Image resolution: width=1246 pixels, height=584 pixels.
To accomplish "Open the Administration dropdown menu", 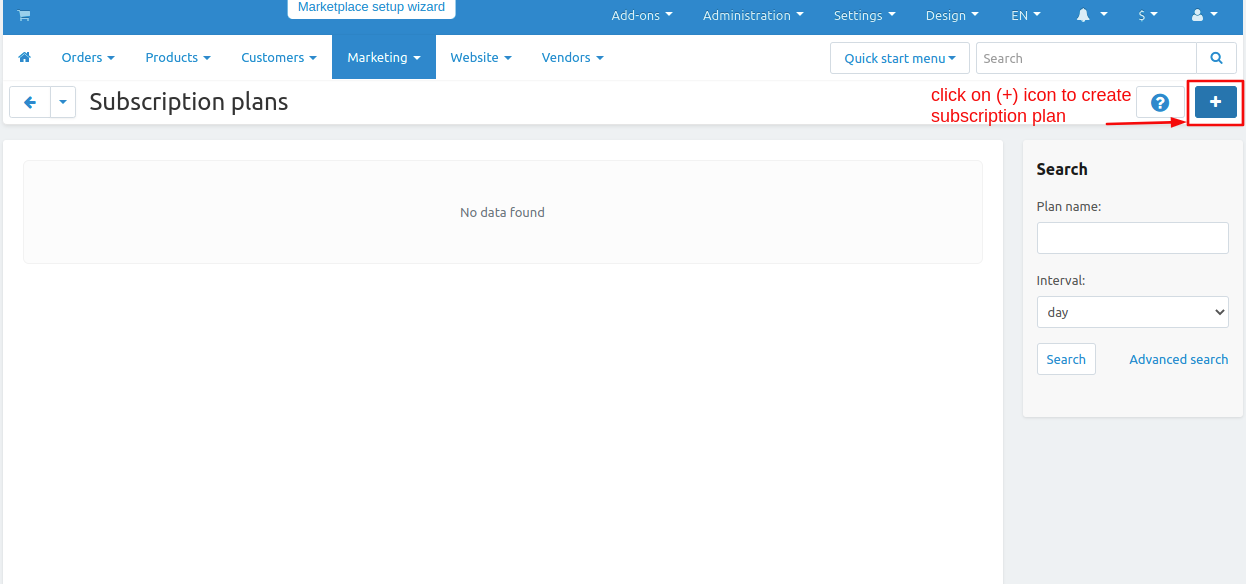I will click(753, 16).
